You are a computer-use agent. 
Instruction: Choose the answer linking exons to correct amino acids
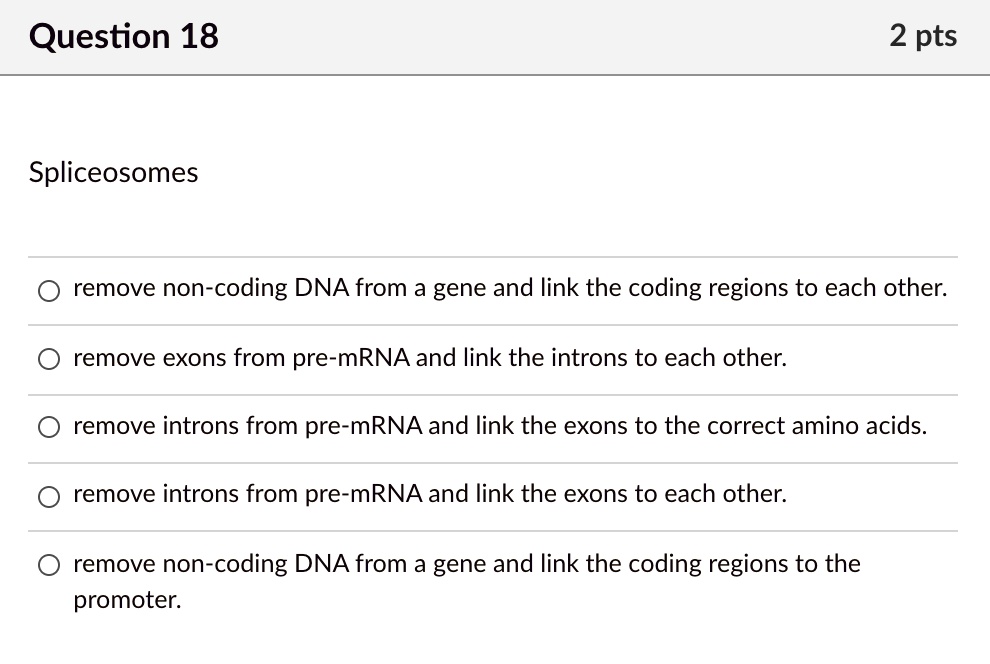coord(48,427)
